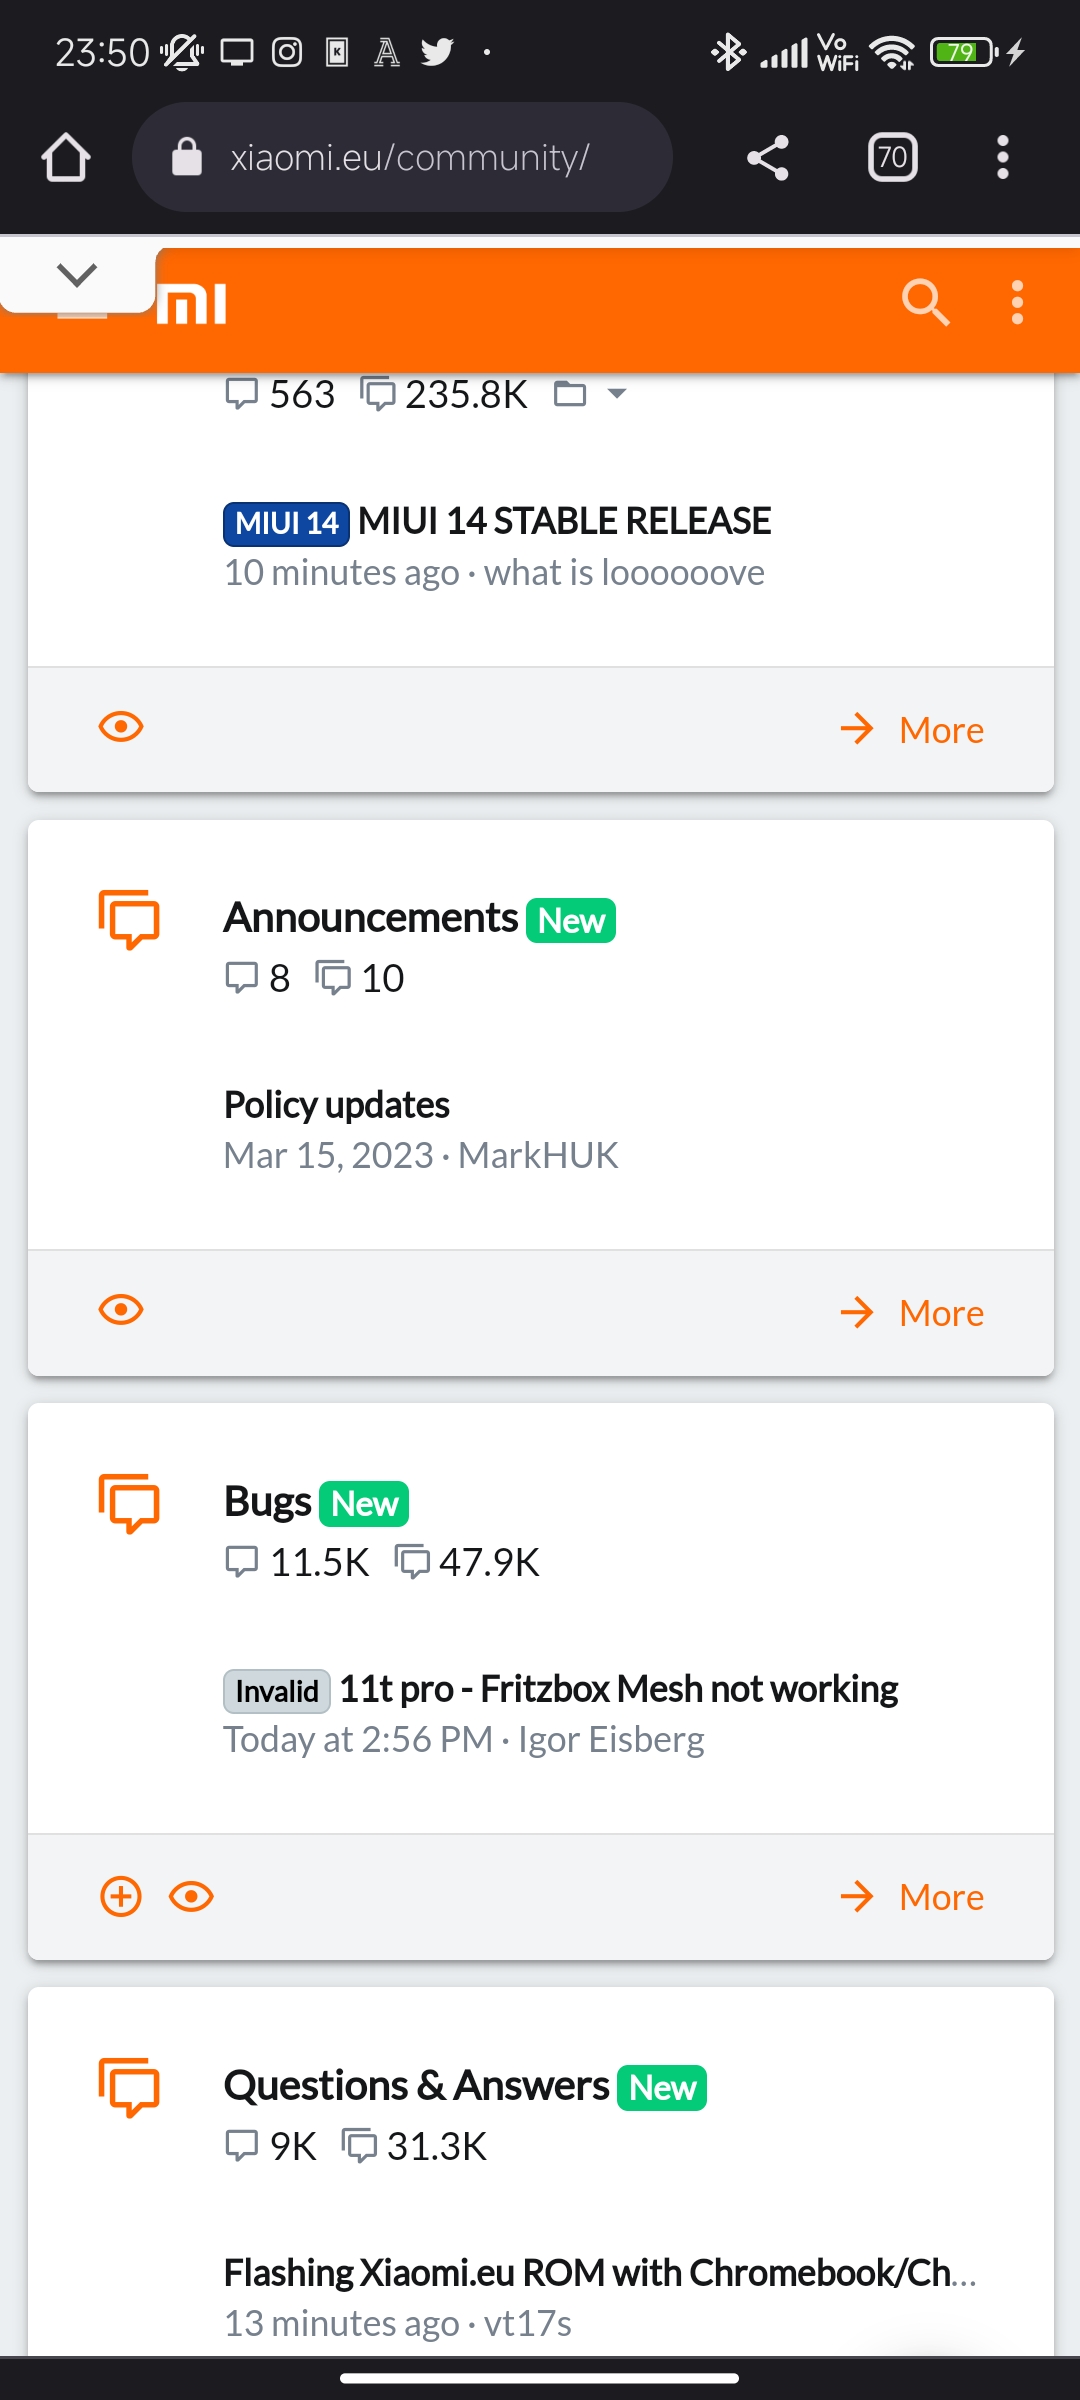The width and height of the screenshot is (1080, 2400).
Task: Expand the sub-forums folder dropdown arrow
Action: 617,394
